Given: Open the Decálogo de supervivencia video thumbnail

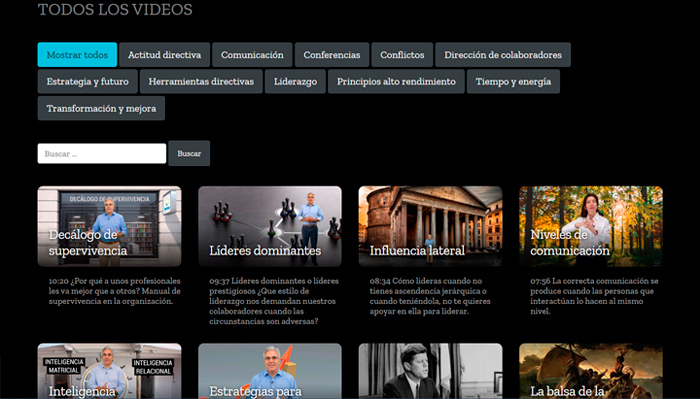Looking at the screenshot, I should tap(109, 226).
